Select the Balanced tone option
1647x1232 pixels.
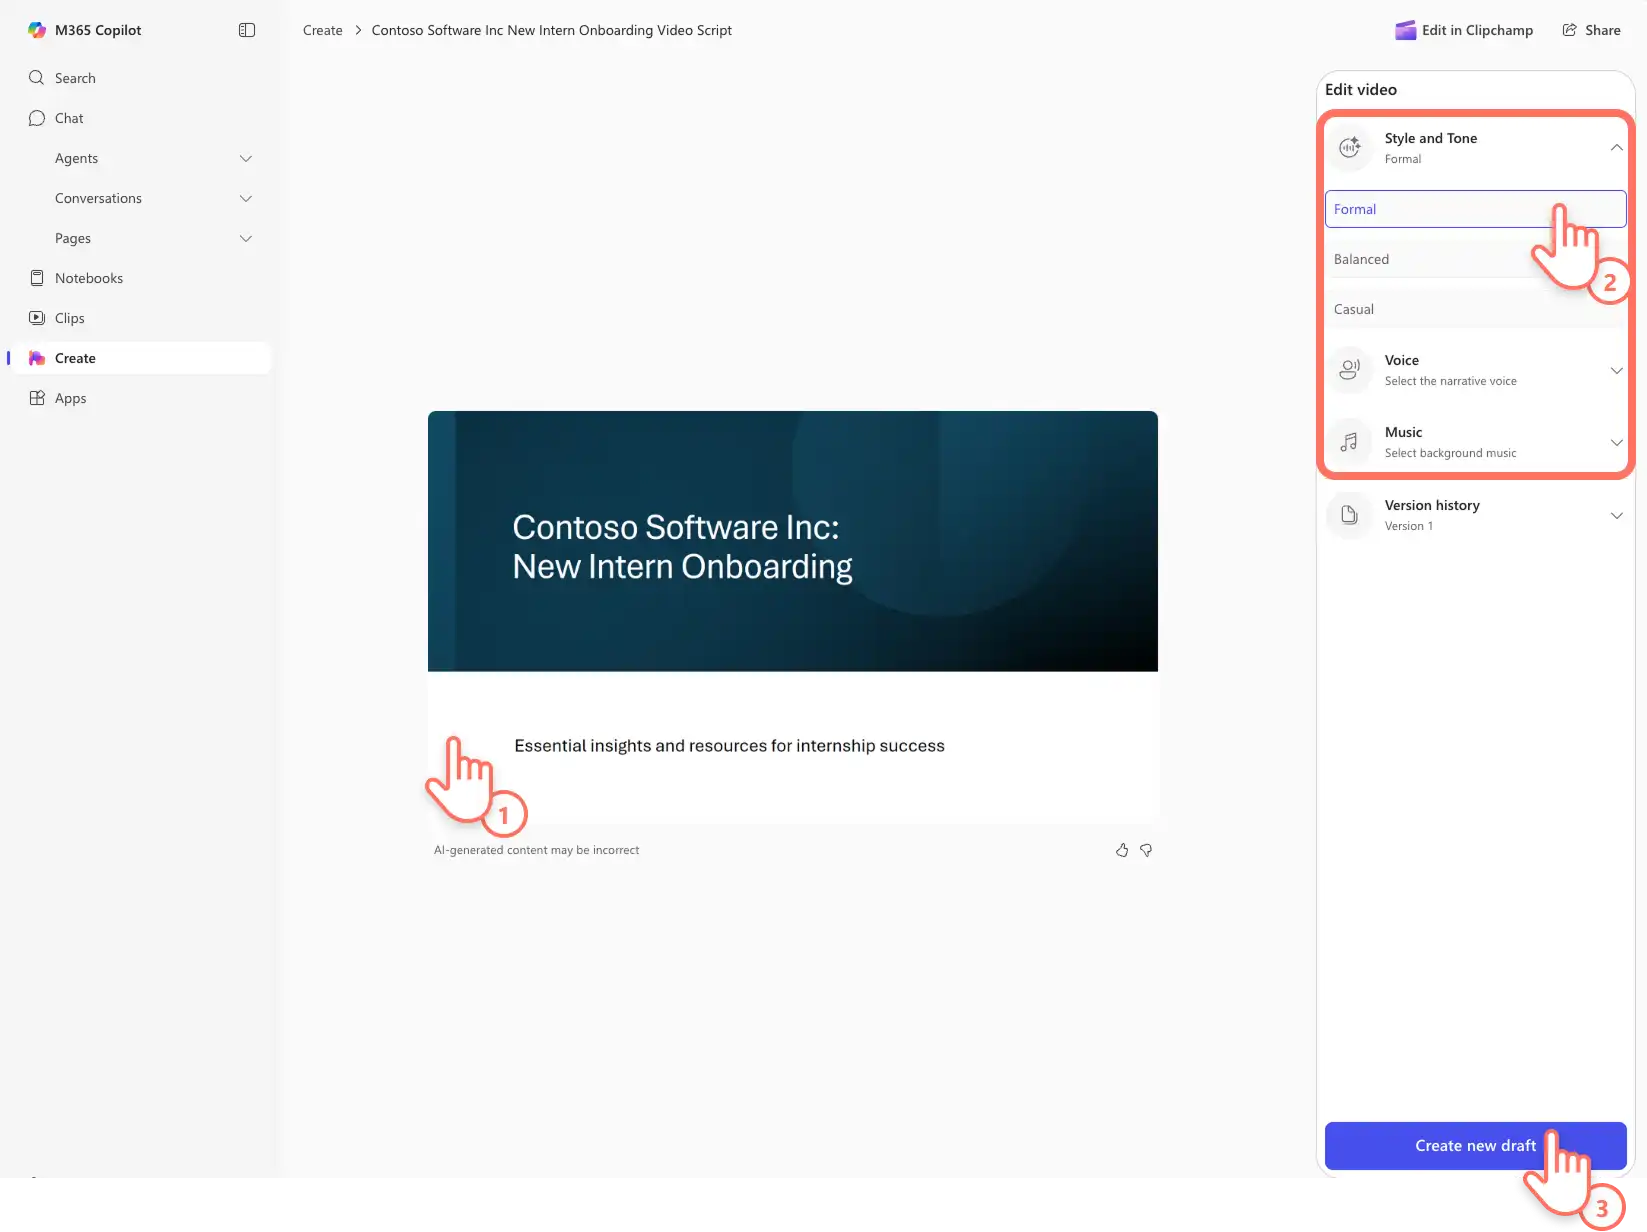click(1475, 259)
